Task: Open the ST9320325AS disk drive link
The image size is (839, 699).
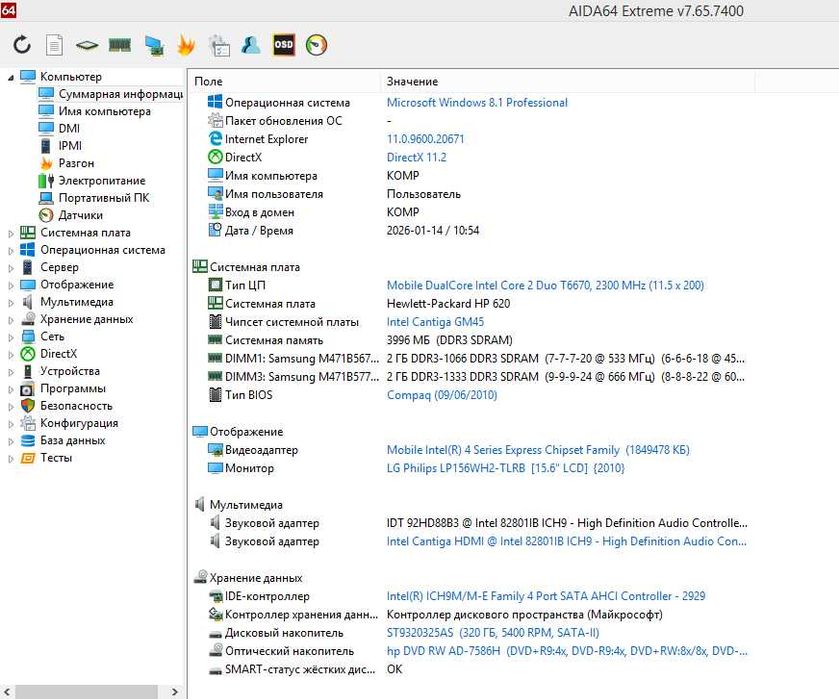Action: [x=493, y=633]
